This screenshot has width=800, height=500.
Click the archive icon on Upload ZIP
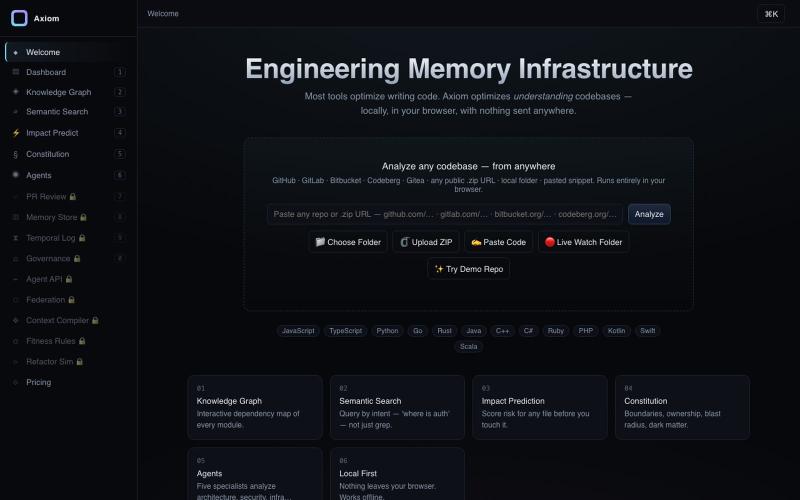405,242
